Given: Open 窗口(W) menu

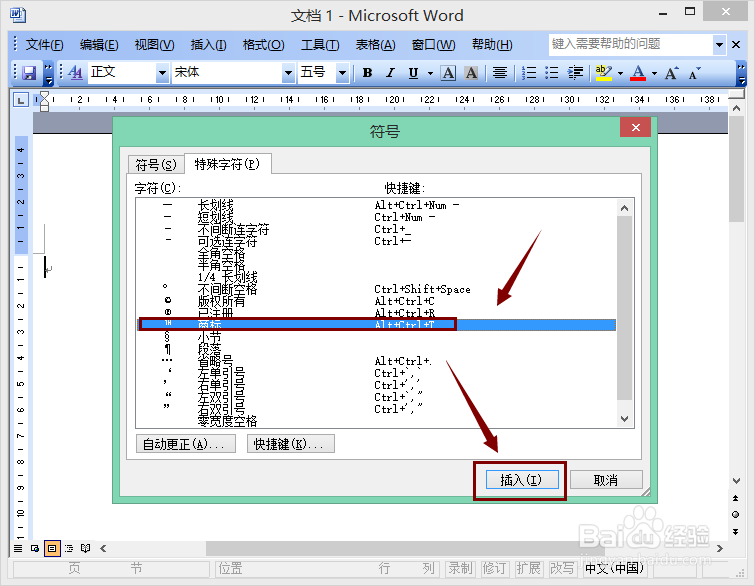Looking at the screenshot, I should pyautogui.click(x=433, y=45).
